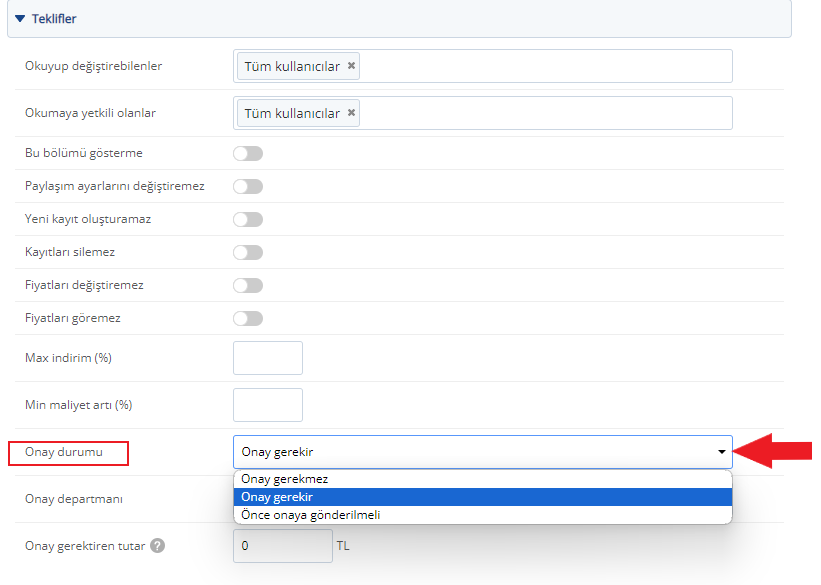The height and width of the screenshot is (585, 821).
Task: Choose the highlighted Onay gerekir option
Action: click(x=483, y=497)
